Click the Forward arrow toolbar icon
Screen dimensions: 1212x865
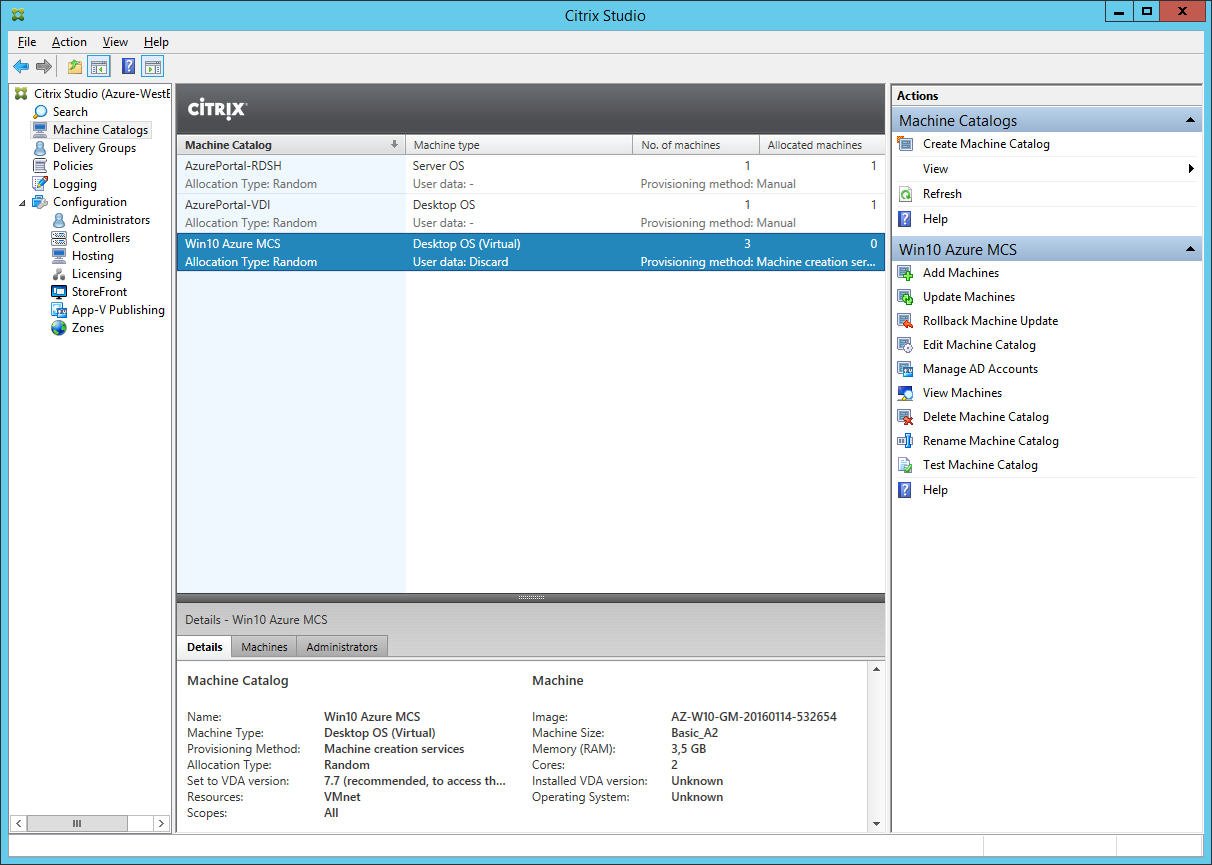(43, 67)
